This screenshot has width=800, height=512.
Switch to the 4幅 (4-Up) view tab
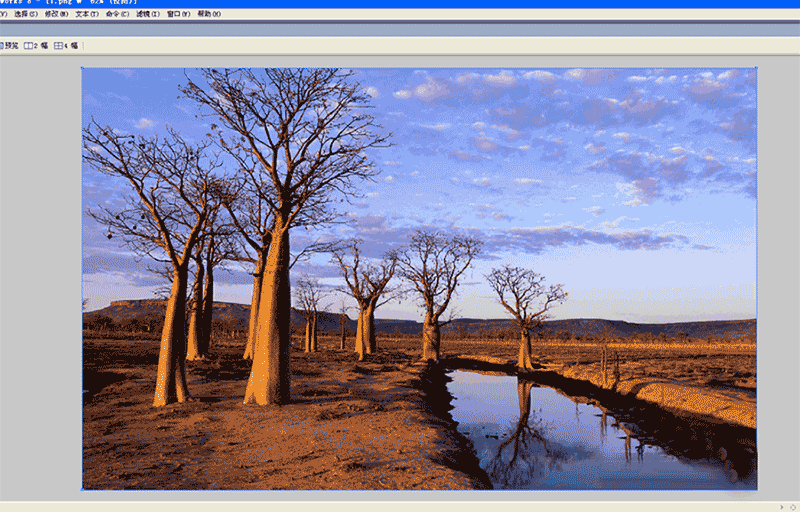[66, 46]
